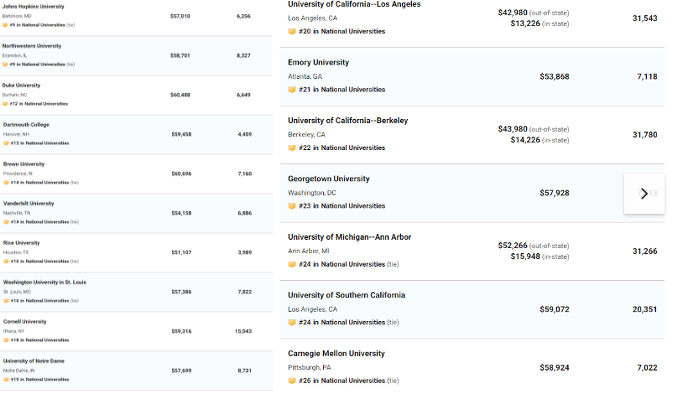Viewport: 683px width, 394px height.
Task: Click the #20 badge icon under UC Los Angeles
Action: tap(292, 31)
